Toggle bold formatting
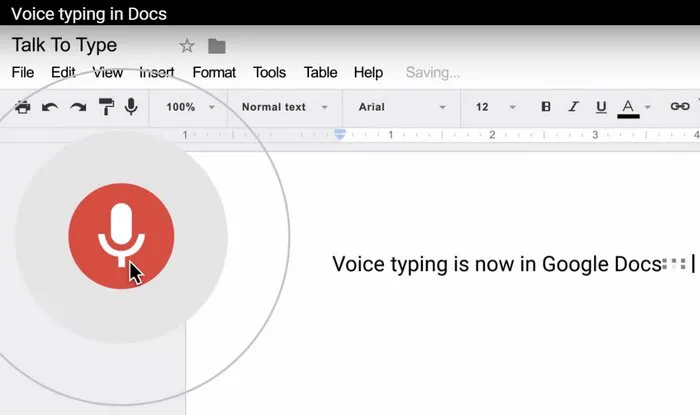This screenshot has width=700, height=415. pyautogui.click(x=546, y=107)
